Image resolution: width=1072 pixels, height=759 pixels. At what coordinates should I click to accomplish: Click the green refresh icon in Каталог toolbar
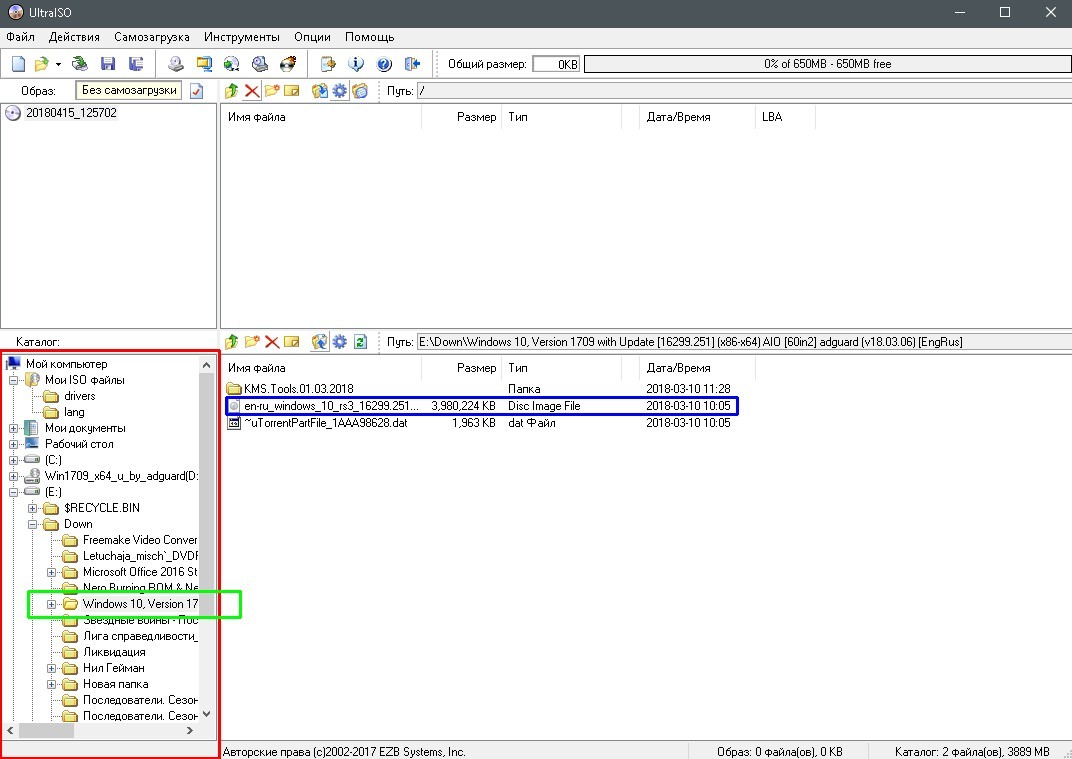[360, 342]
